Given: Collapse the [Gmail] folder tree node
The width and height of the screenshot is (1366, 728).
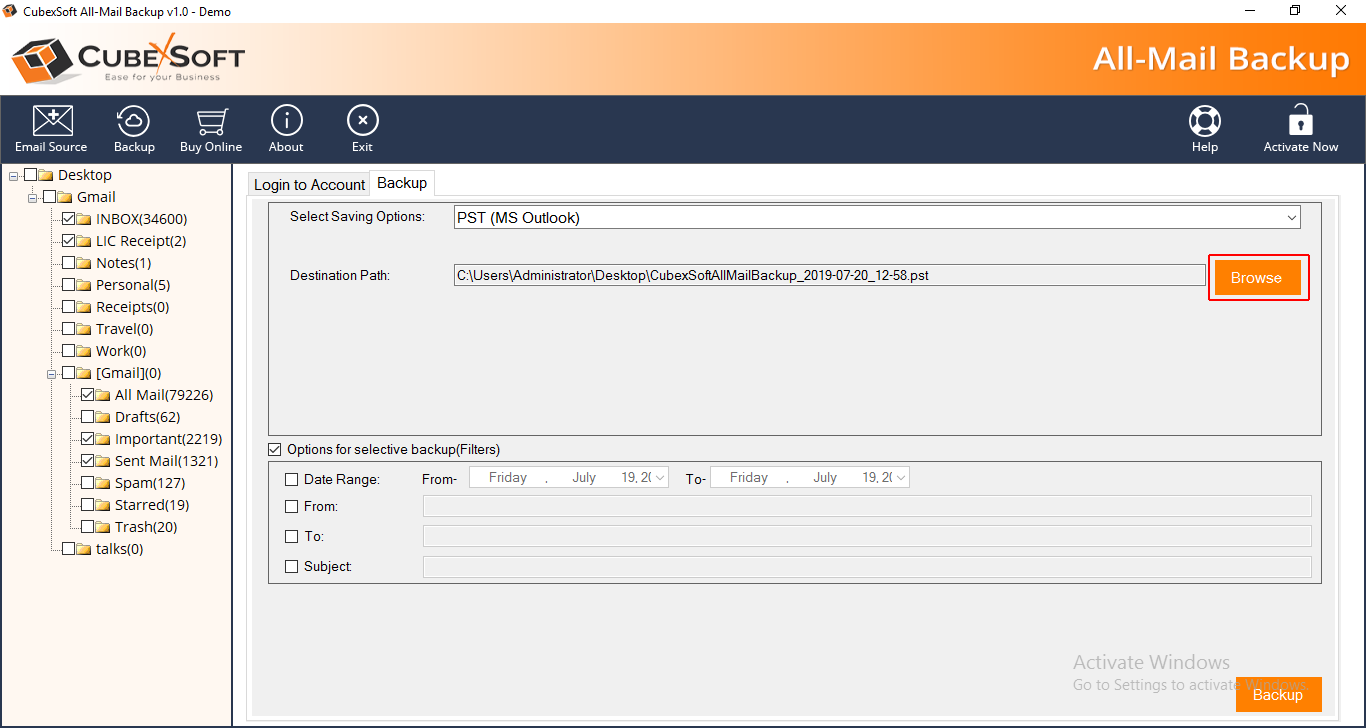Looking at the screenshot, I should pos(52,374).
